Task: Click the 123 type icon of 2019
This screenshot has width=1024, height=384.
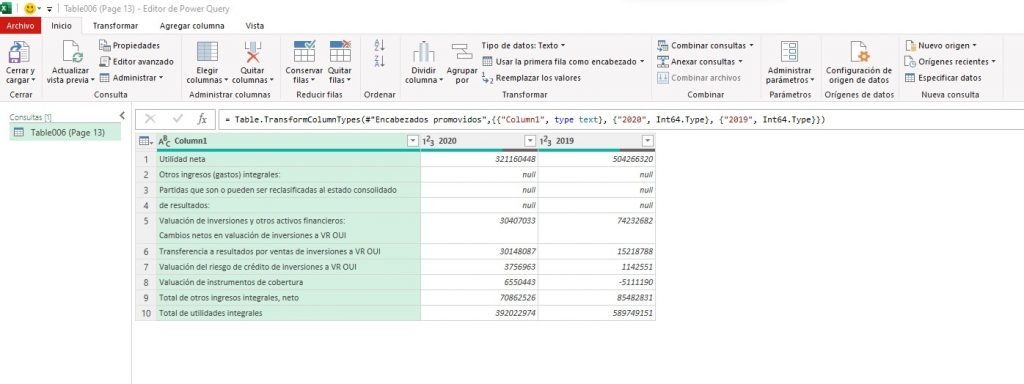Action: (547, 140)
